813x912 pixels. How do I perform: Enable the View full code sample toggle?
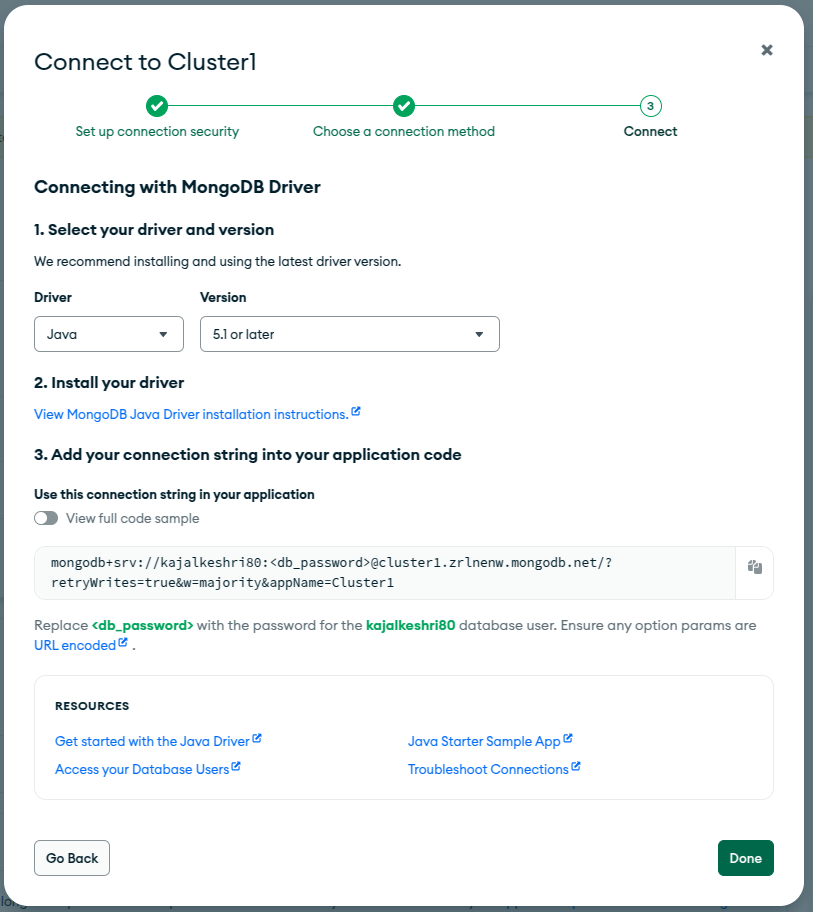(46, 518)
